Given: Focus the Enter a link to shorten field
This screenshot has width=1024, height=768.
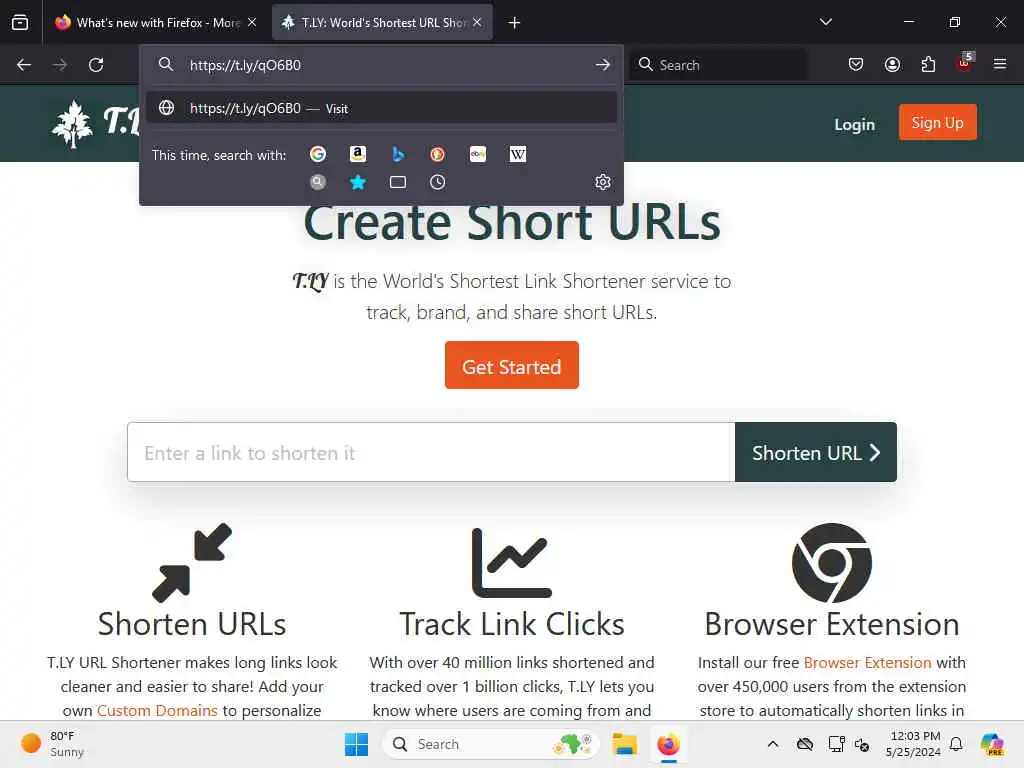Looking at the screenshot, I should coord(431,452).
